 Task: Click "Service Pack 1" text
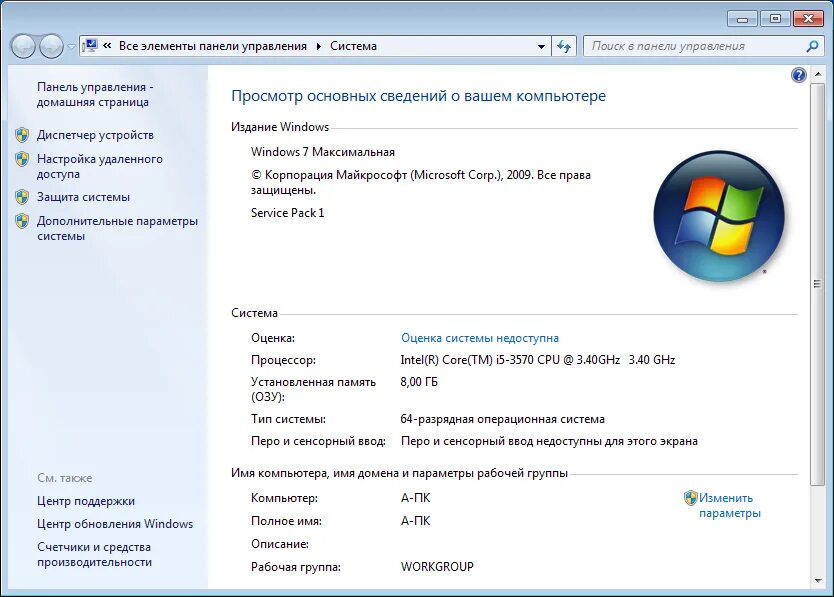287,213
